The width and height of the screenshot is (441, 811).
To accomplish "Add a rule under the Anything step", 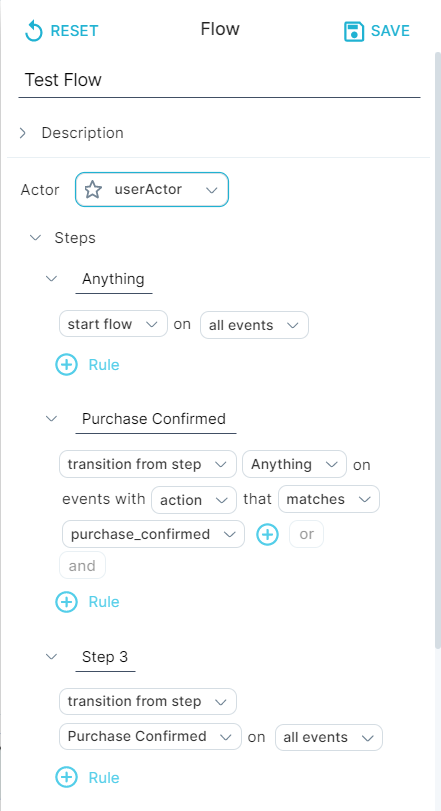I will 87,365.
